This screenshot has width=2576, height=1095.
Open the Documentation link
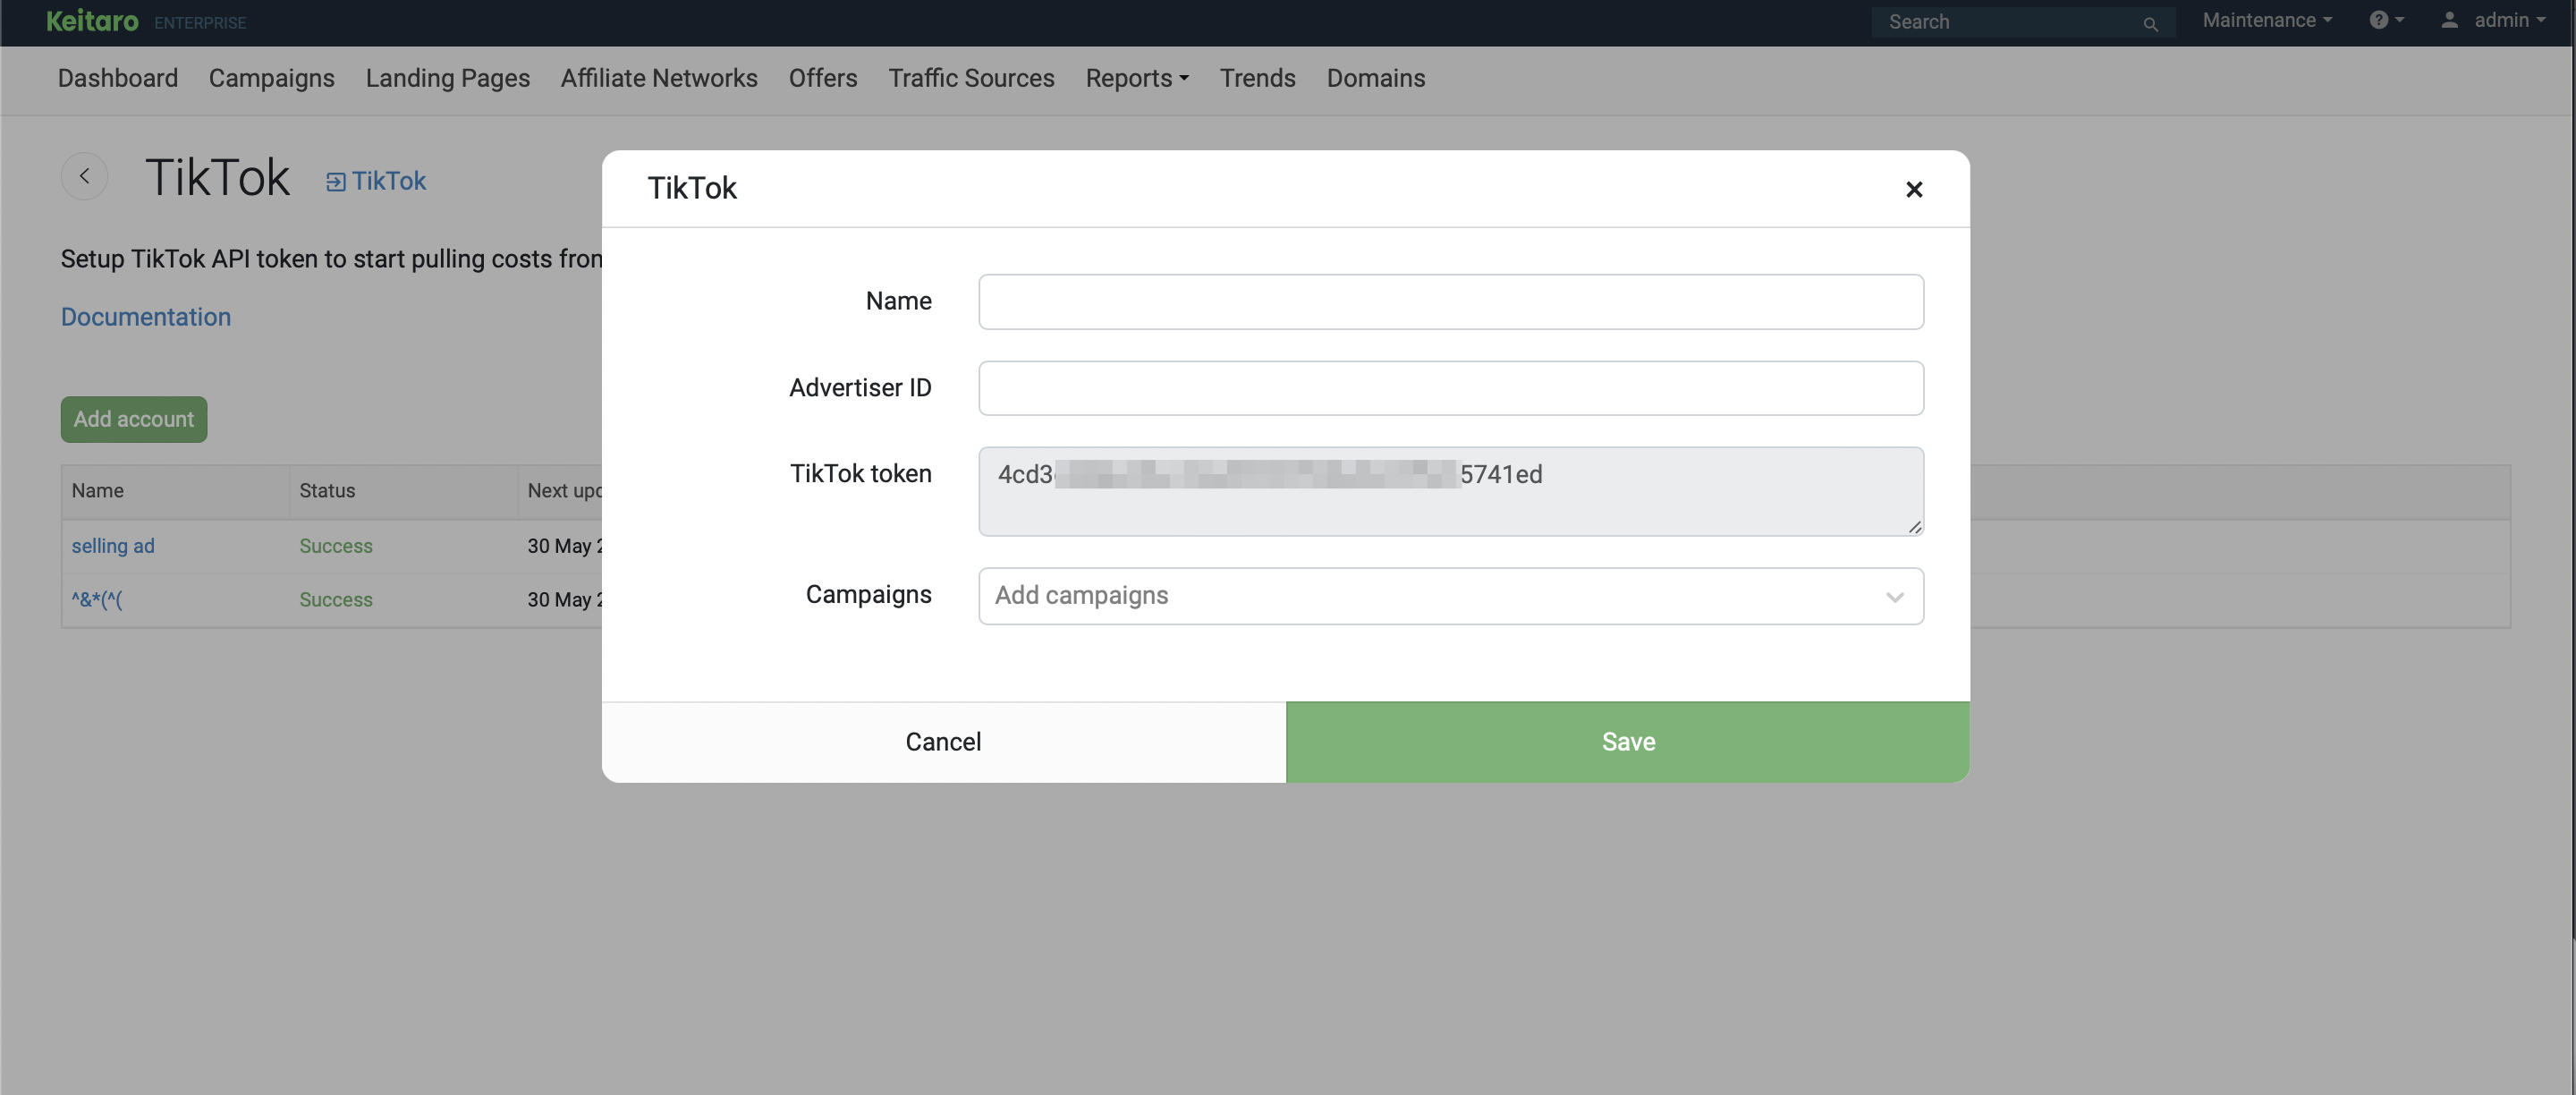tap(146, 317)
